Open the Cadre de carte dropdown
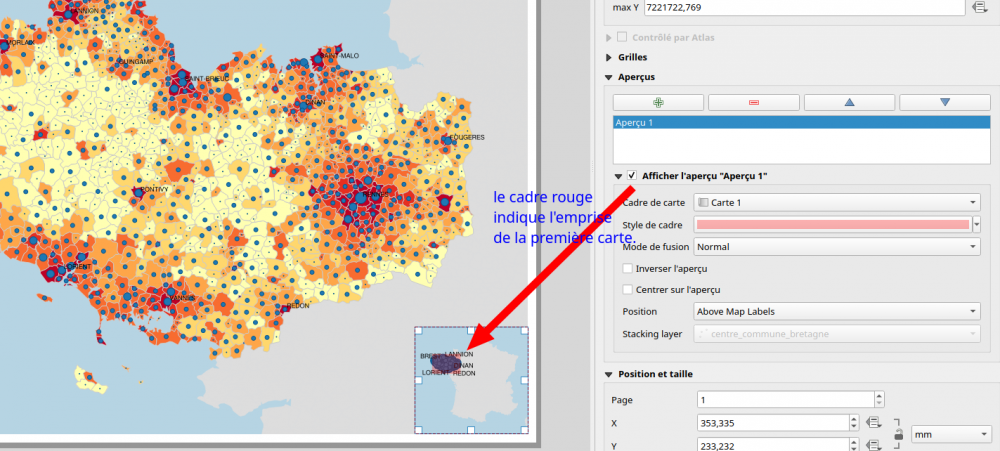The width and height of the screenshot is (1000, 451). (836, 202)
